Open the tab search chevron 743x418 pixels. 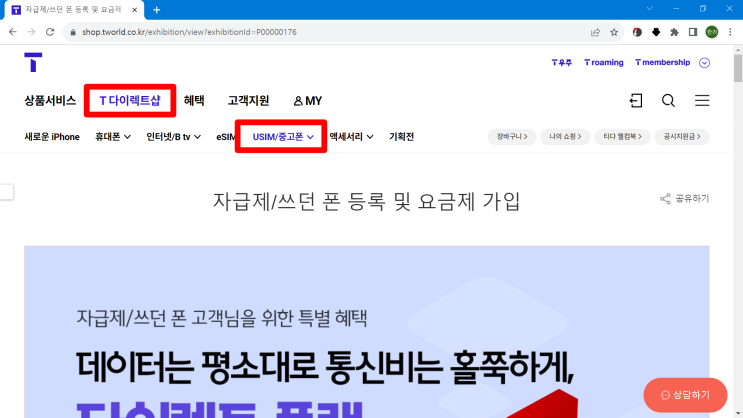click(650, 9)
